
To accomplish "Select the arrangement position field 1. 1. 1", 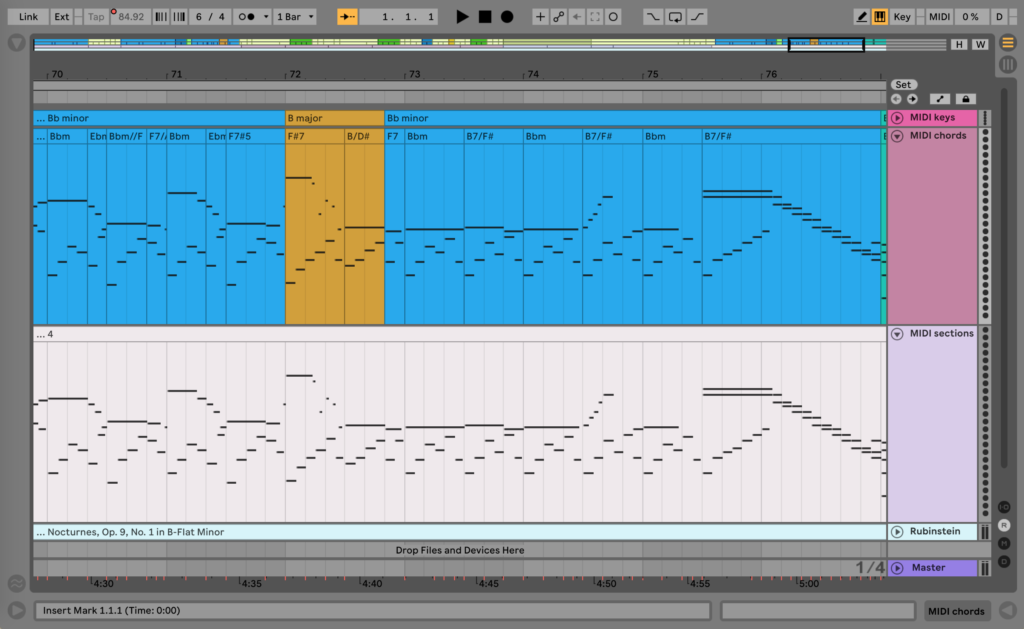I will point(399,16).
